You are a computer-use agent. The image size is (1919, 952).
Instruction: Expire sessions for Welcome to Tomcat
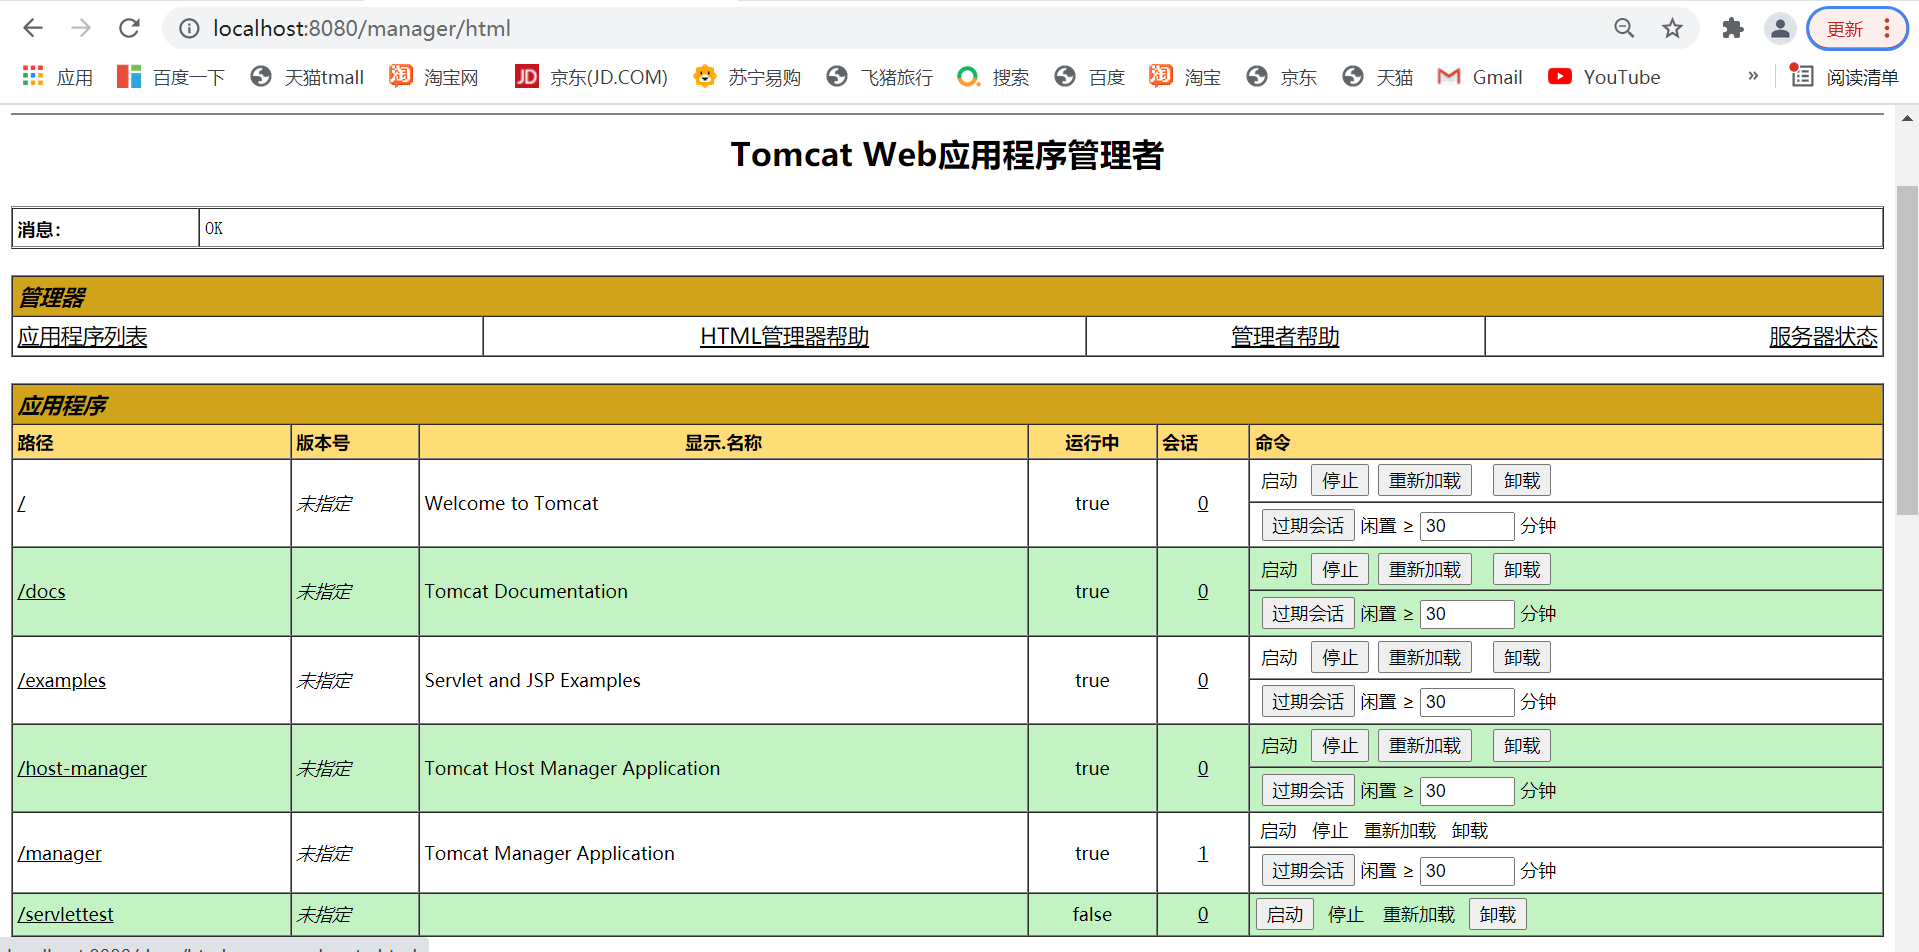point(1307,526)
